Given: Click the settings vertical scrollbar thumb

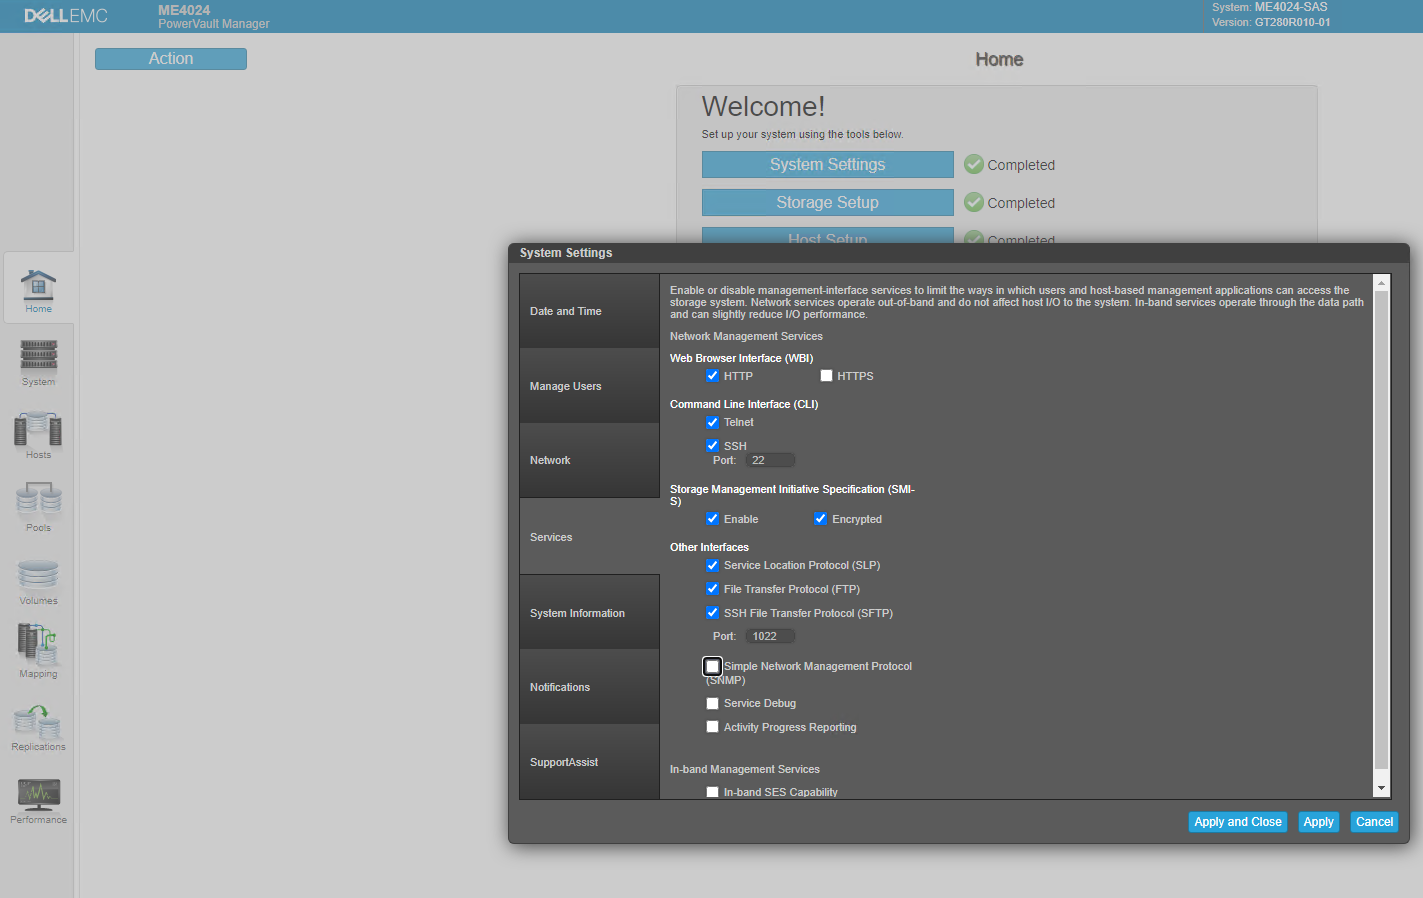Looking at the screenshot, I should 1382,530.
